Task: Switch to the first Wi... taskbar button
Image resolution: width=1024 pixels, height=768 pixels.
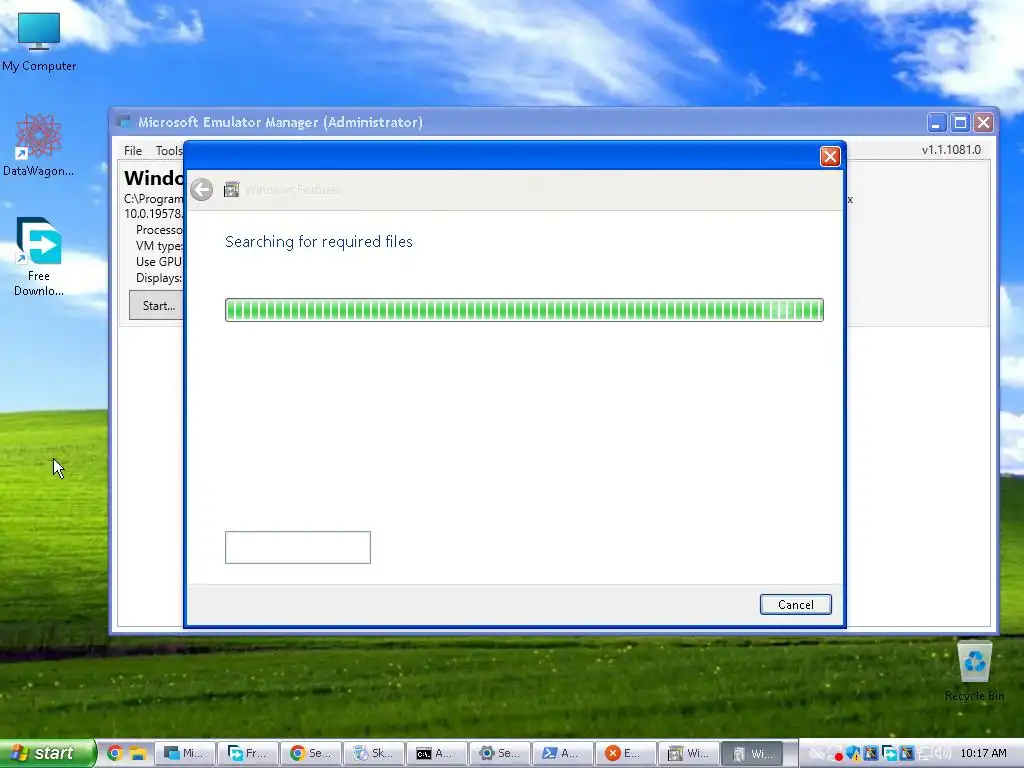Action: [x=688, y=753]
